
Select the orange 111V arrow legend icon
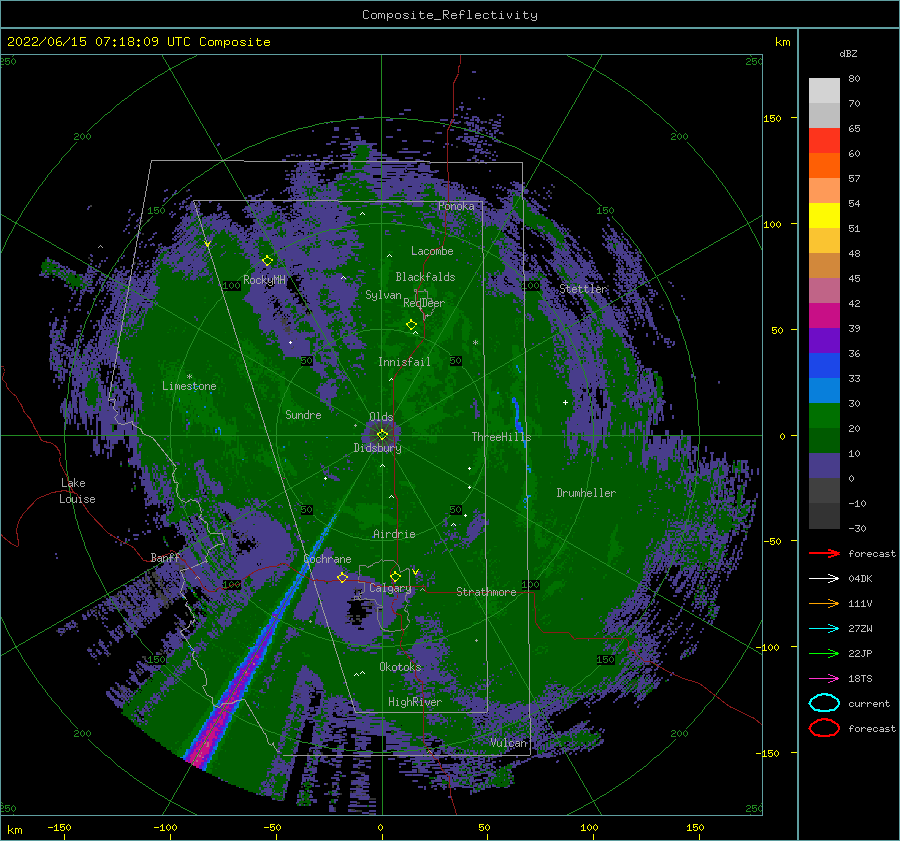824,603
